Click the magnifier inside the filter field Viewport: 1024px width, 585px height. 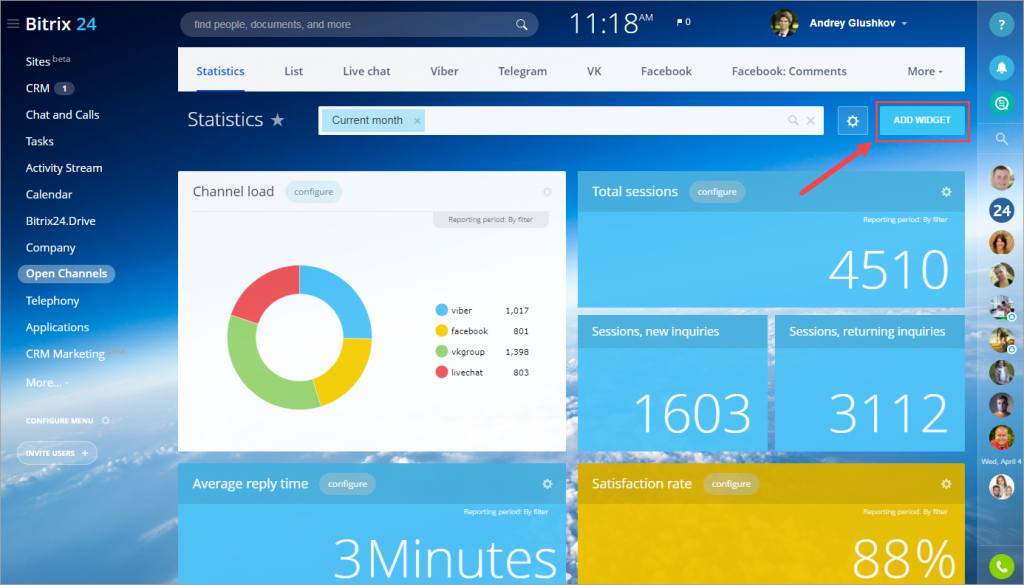[793, 120]
